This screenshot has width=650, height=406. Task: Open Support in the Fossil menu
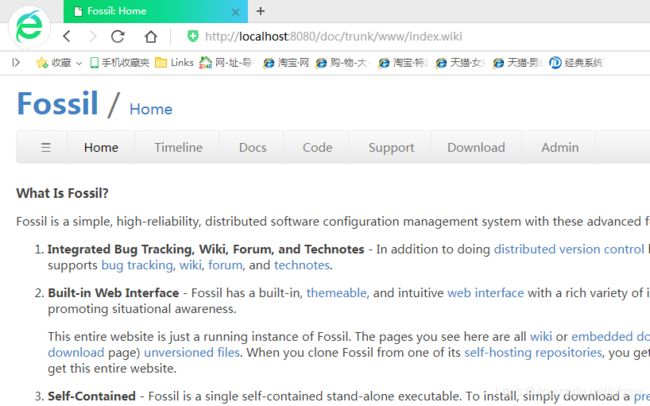(x=391, y=148)
